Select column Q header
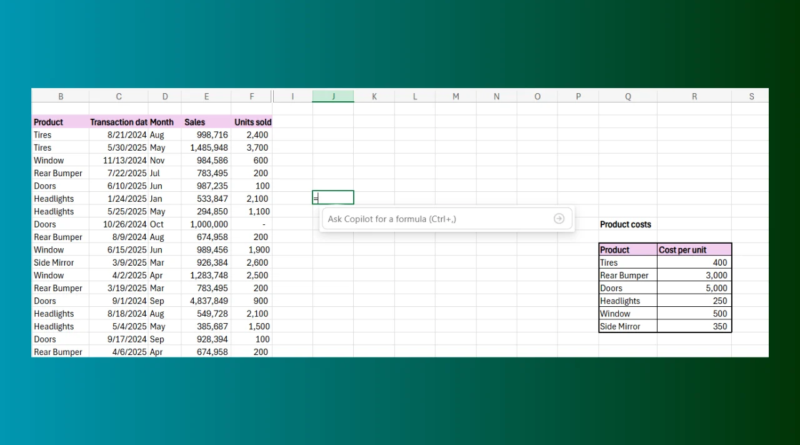800x445 pixels. pyautogui.click(x=627, y=96)
